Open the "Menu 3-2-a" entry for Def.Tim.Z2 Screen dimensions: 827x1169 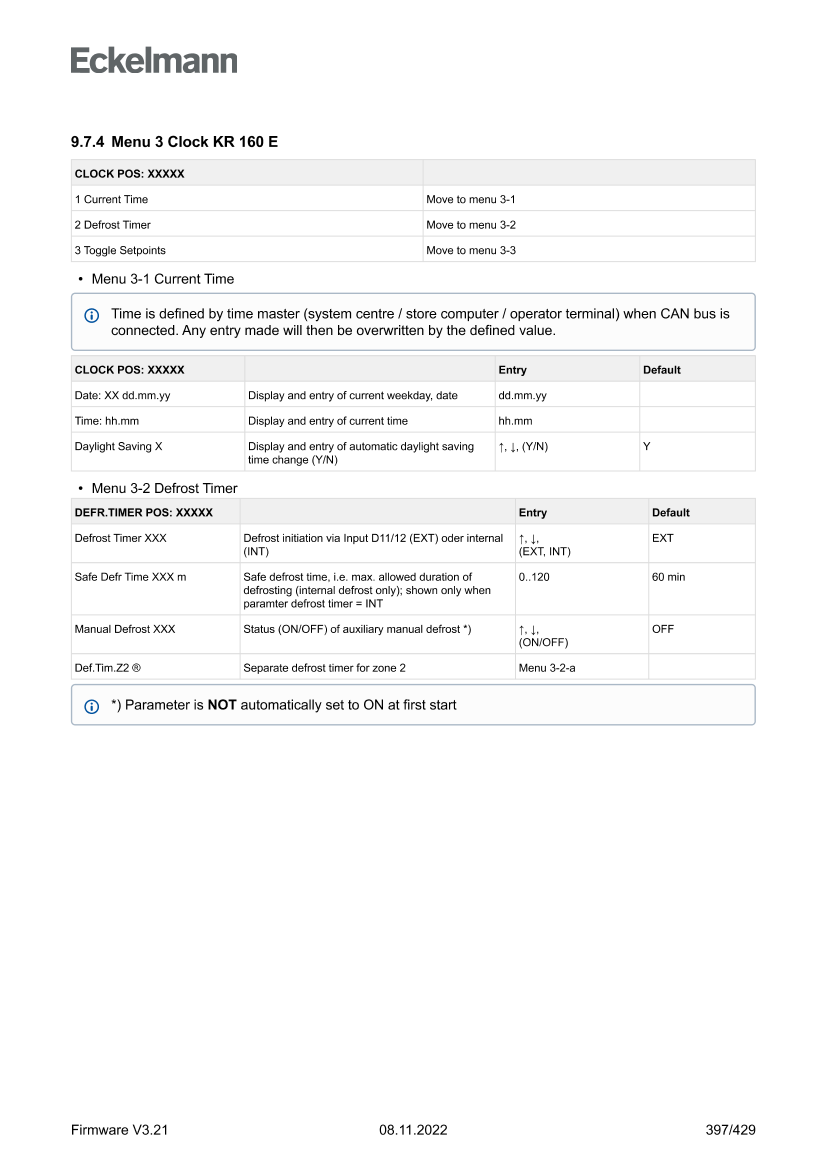click(546, 667)
